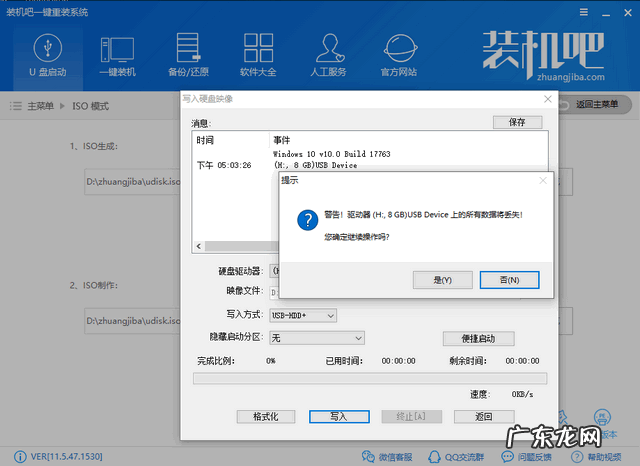Open the 软件大全 tab
This screenshot has width=640, height=466.
[x=258, y=56]
